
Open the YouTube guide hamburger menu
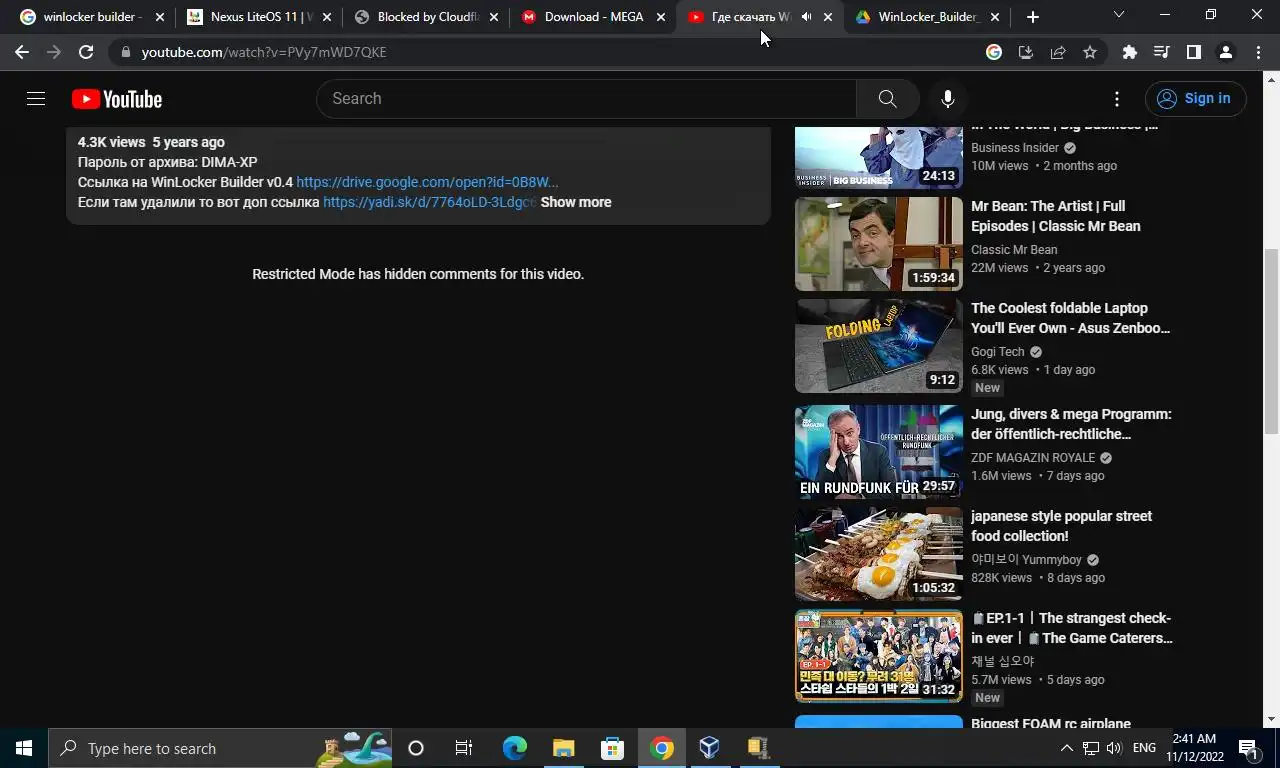point(36,98)
